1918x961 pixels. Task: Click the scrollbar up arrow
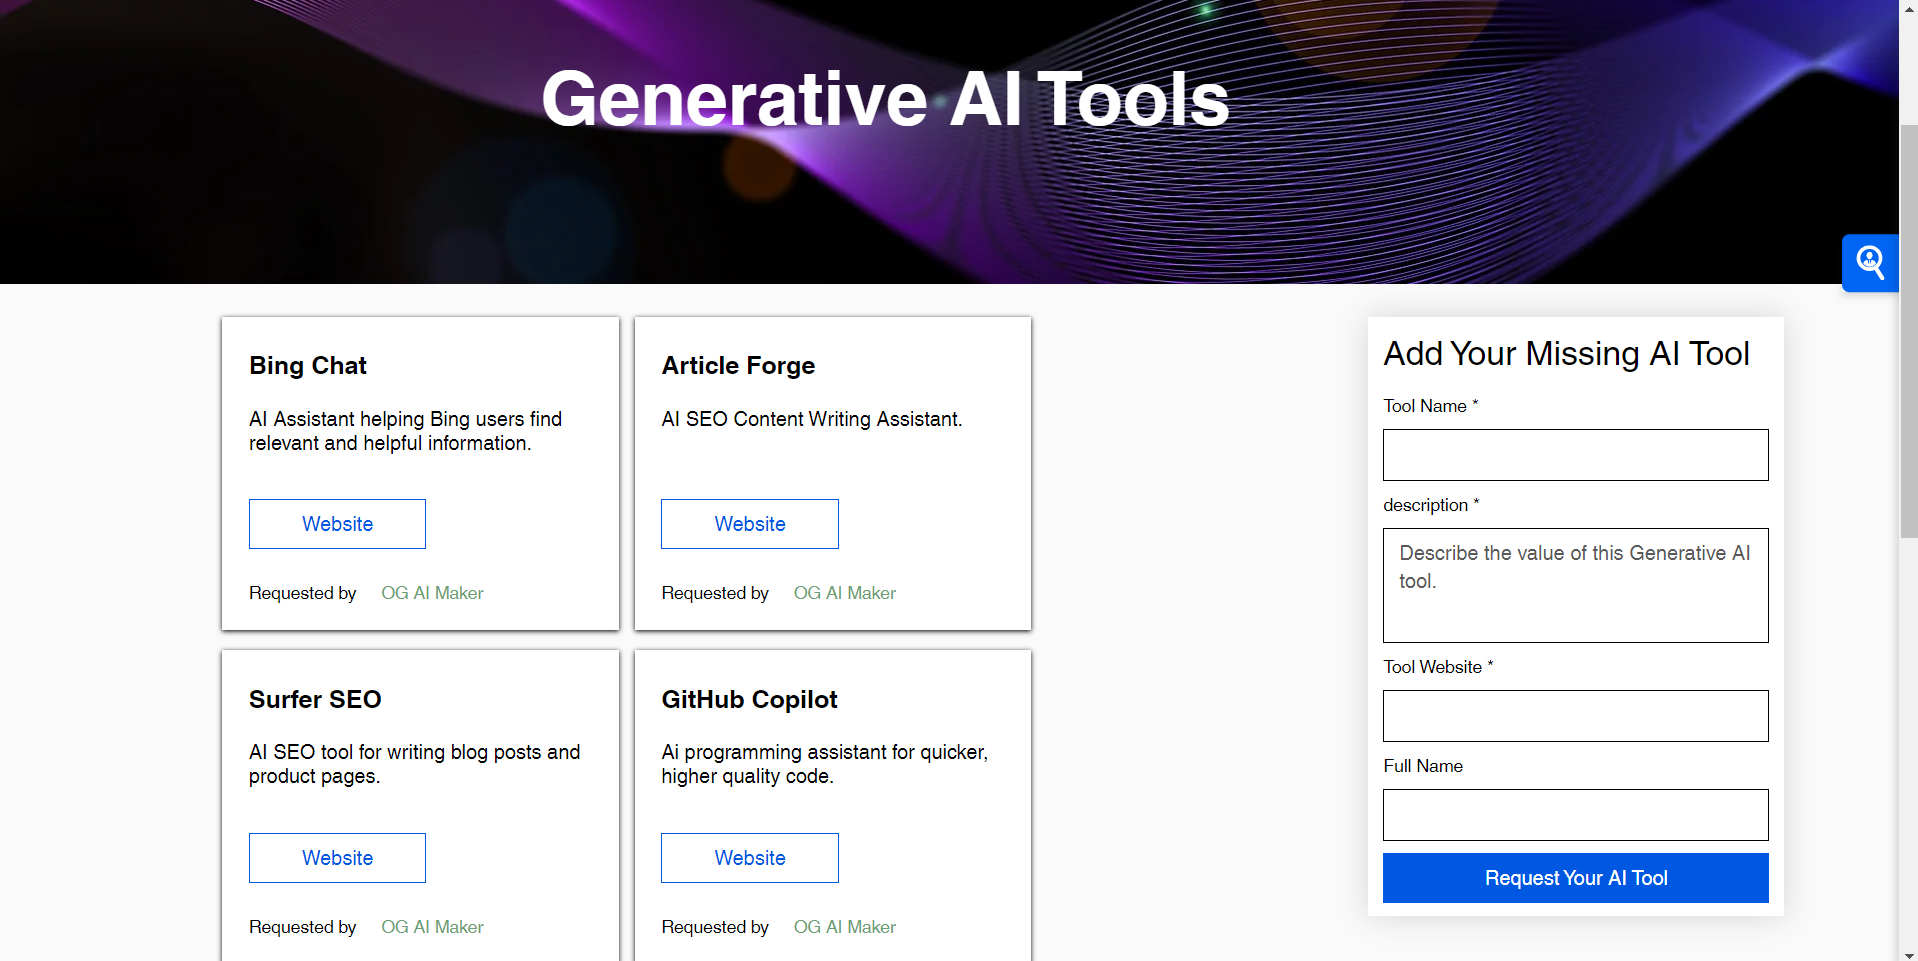coord(1908,8)
